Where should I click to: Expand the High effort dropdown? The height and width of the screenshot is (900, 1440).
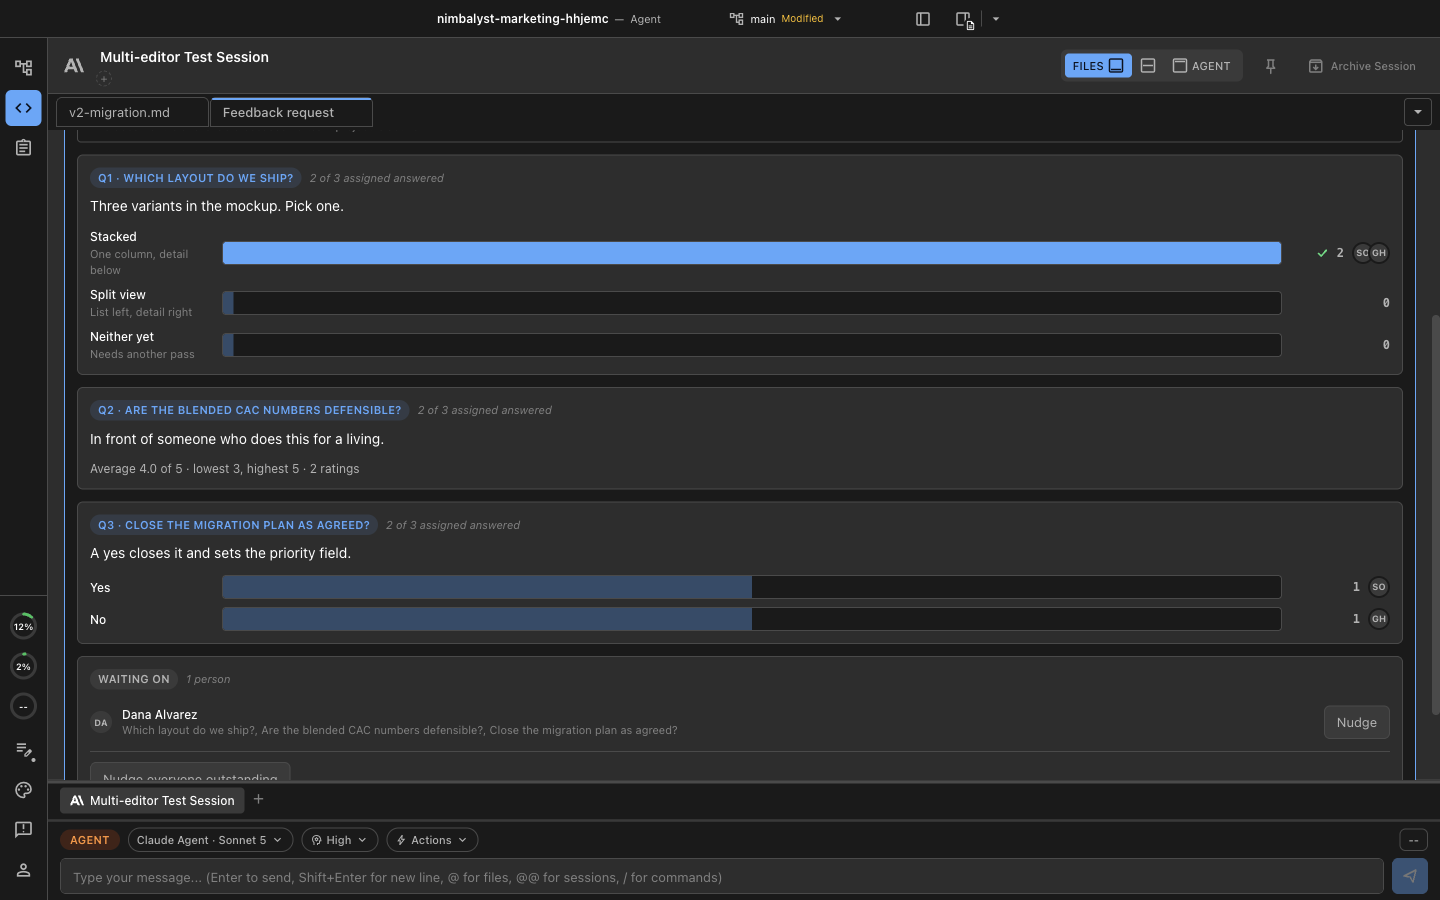(x=339, y=840)
